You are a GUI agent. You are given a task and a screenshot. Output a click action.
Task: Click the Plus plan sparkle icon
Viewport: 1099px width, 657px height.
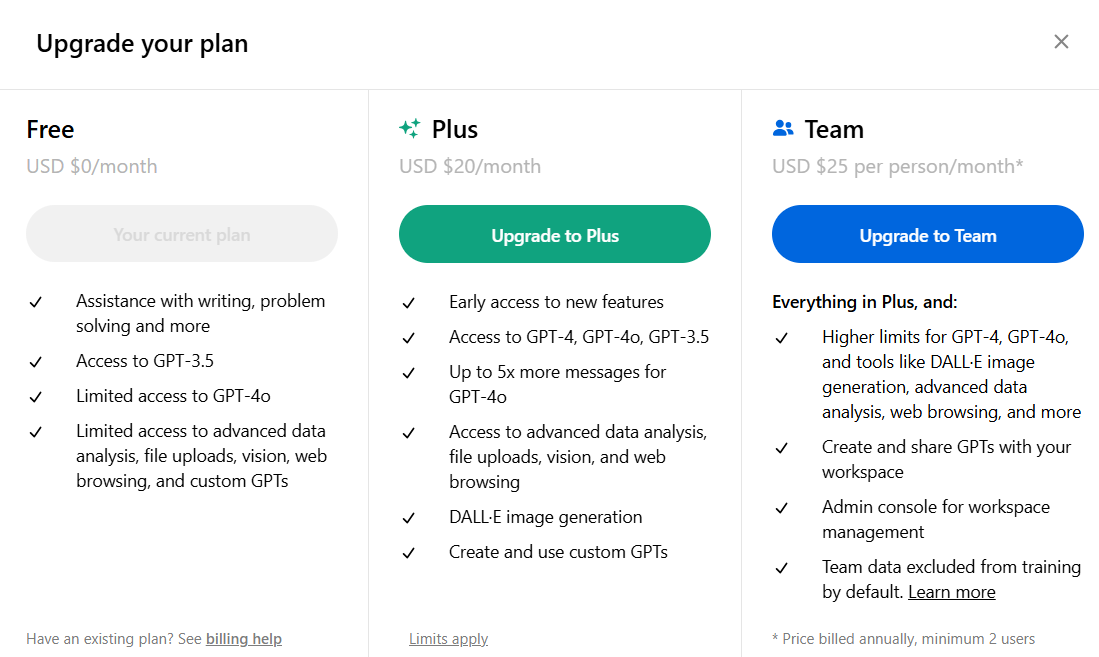click(x=410, y=129)
